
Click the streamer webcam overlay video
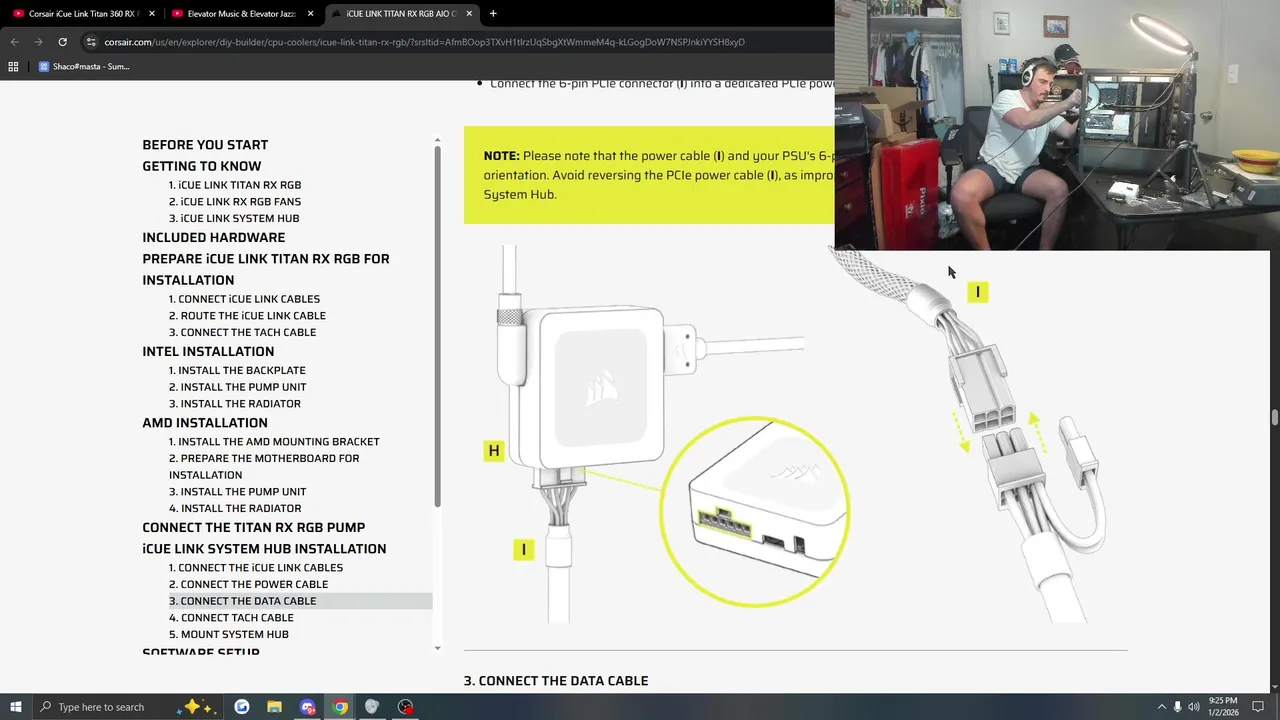(1057, 125)
